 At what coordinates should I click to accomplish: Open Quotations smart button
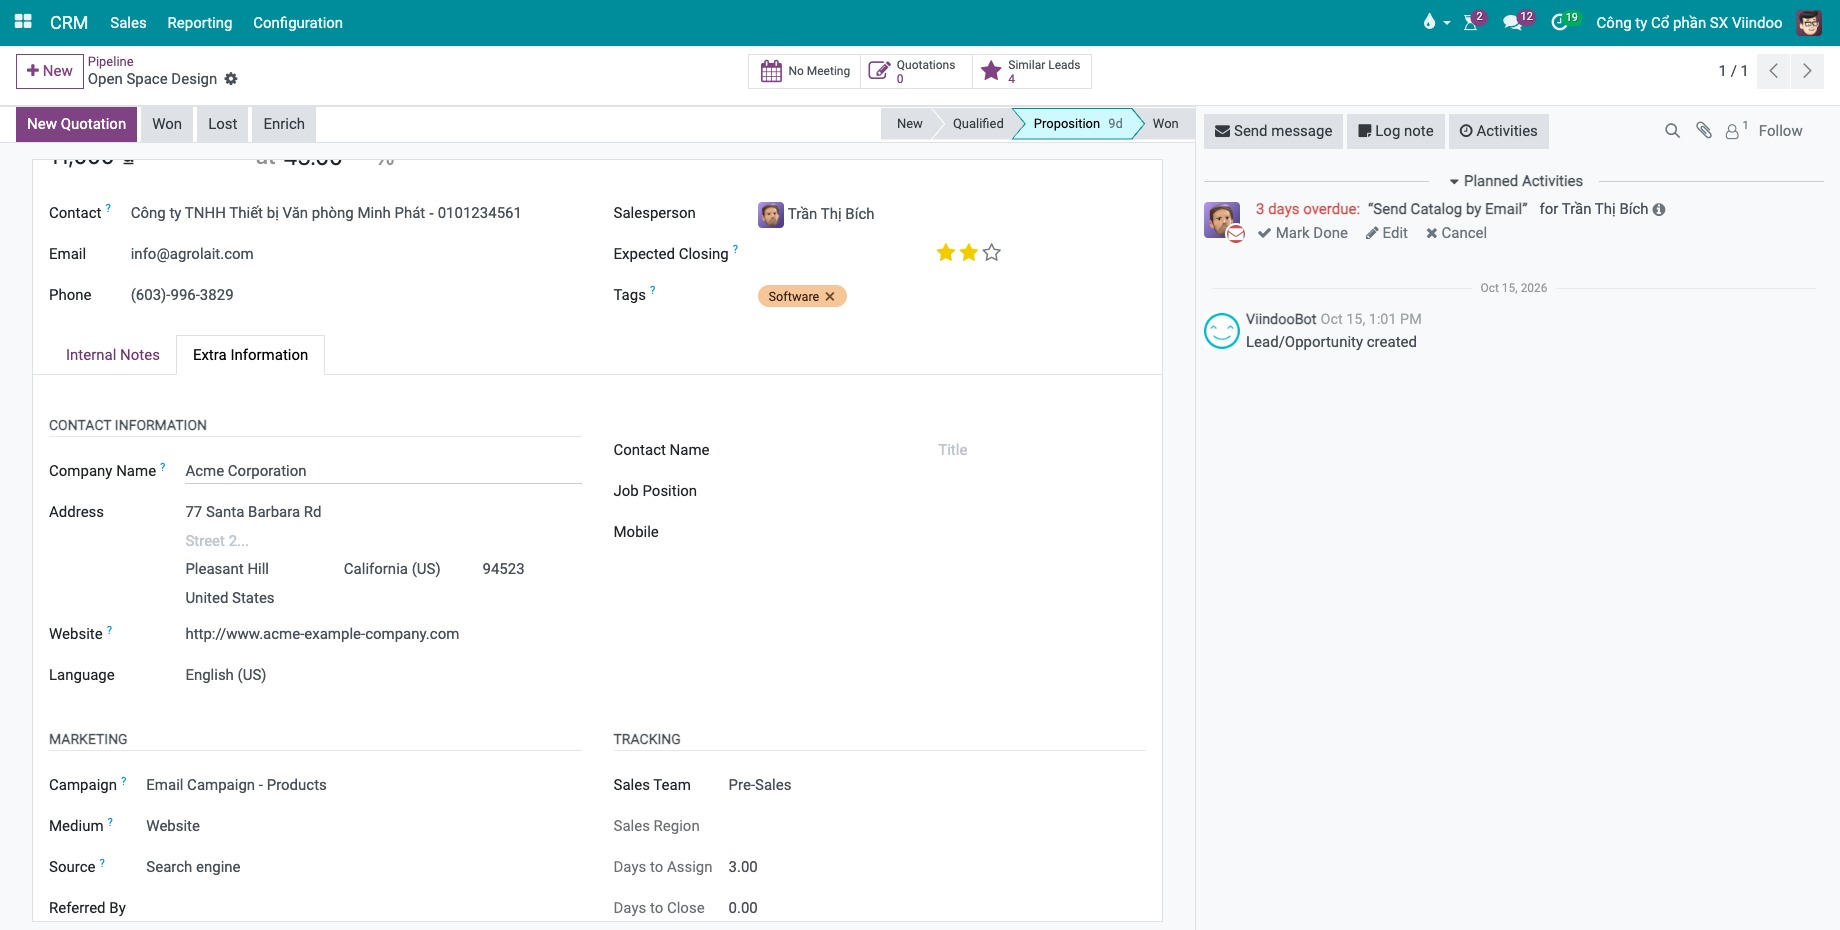click(916, 71)
